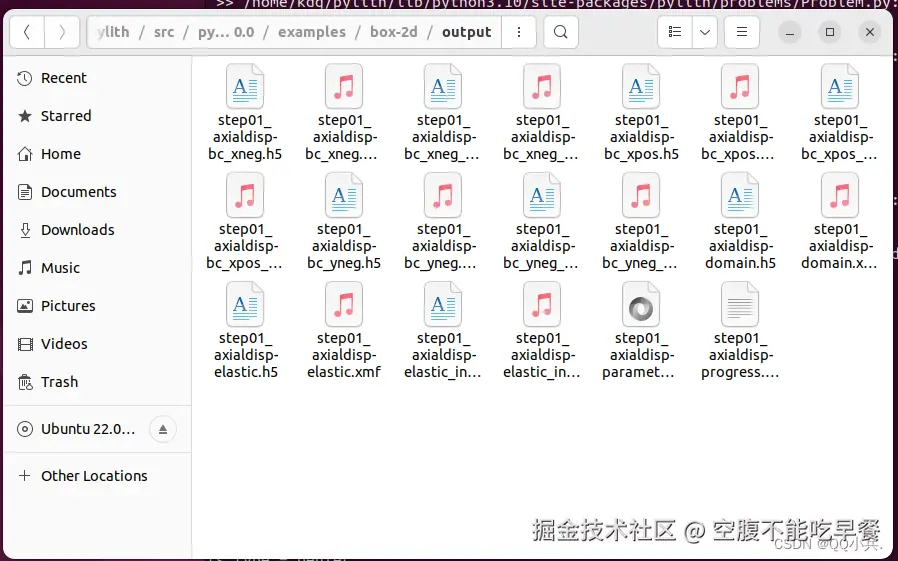
Task: Select the step01_axialdisp-progress.... text file
Action: (x=740, y=331)
